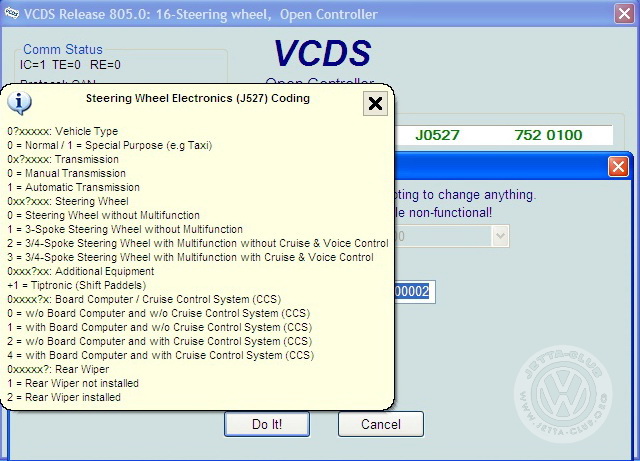Click the '0x?xxxx: Transmission' line

click(63, 159)
